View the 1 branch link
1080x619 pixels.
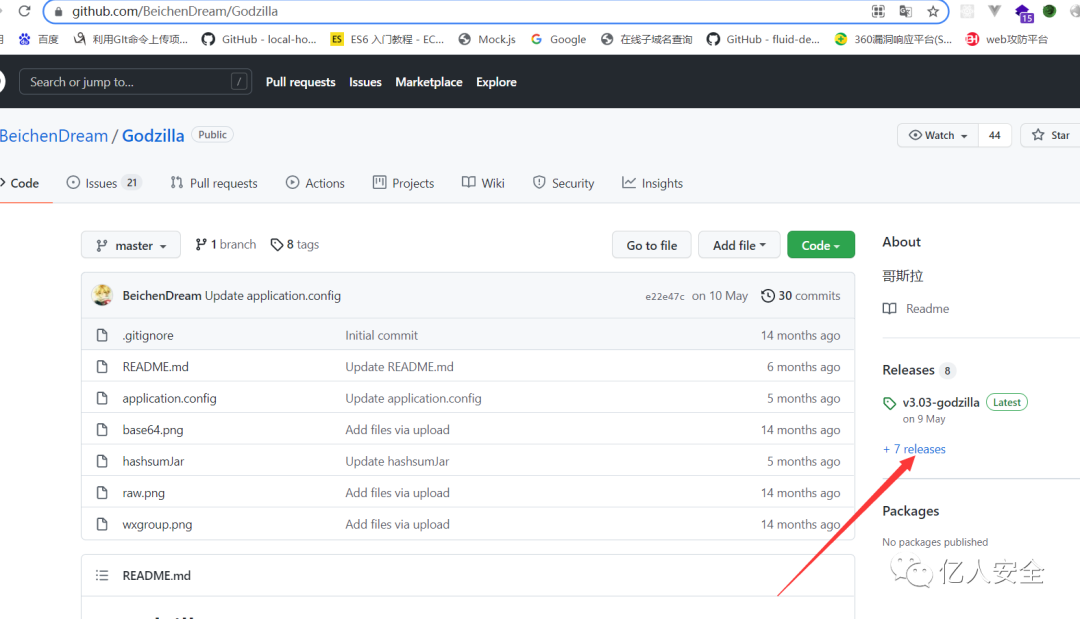pyautogui.click(x=225, y=244)
